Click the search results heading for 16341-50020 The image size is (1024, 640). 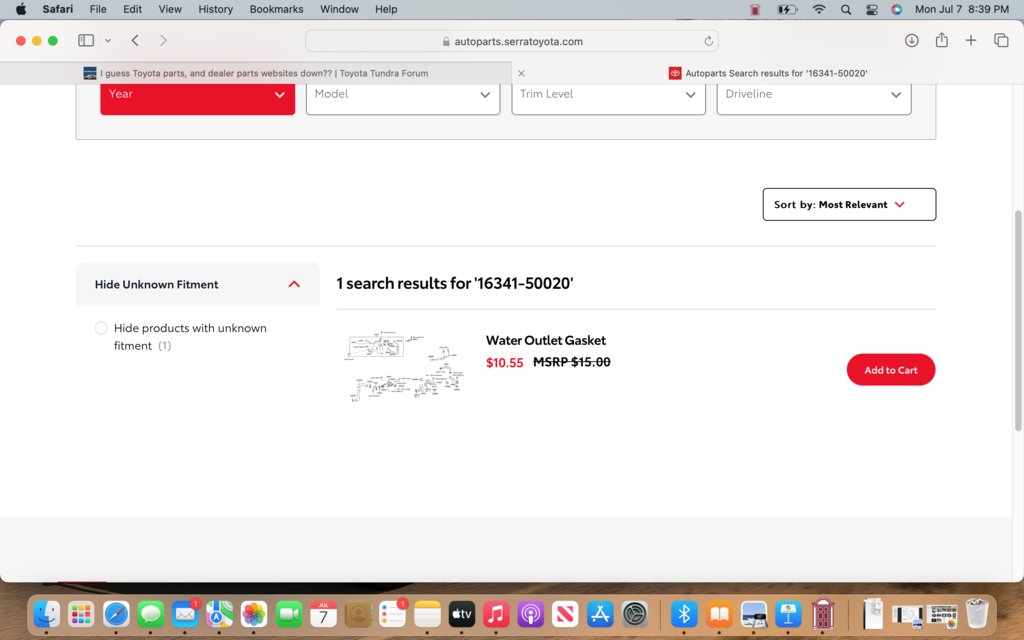click(x=455, y=283)
